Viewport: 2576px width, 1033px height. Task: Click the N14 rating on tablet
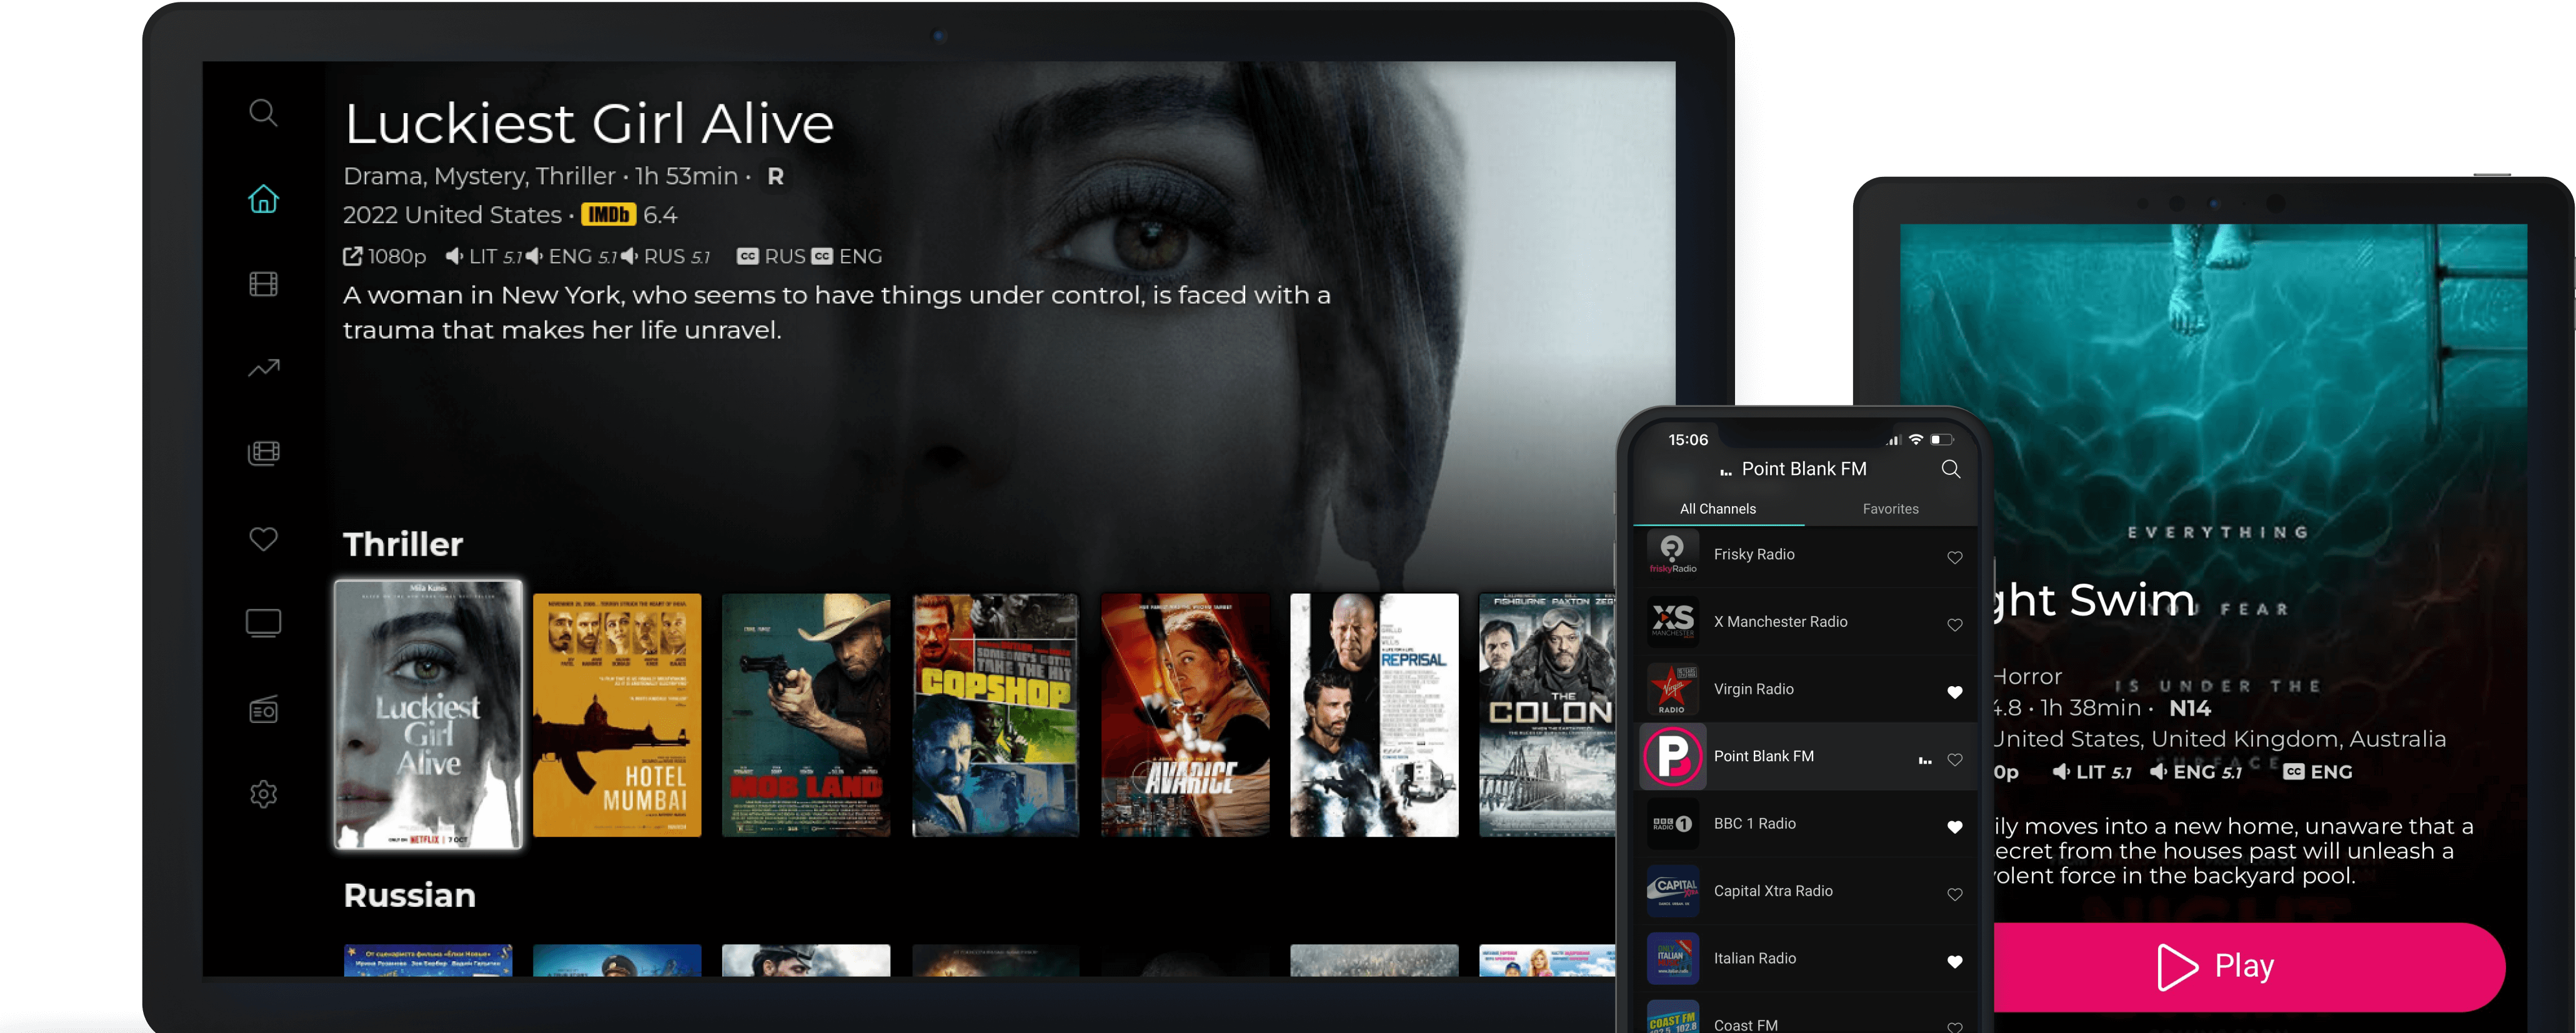click(x=2189, y=709)
